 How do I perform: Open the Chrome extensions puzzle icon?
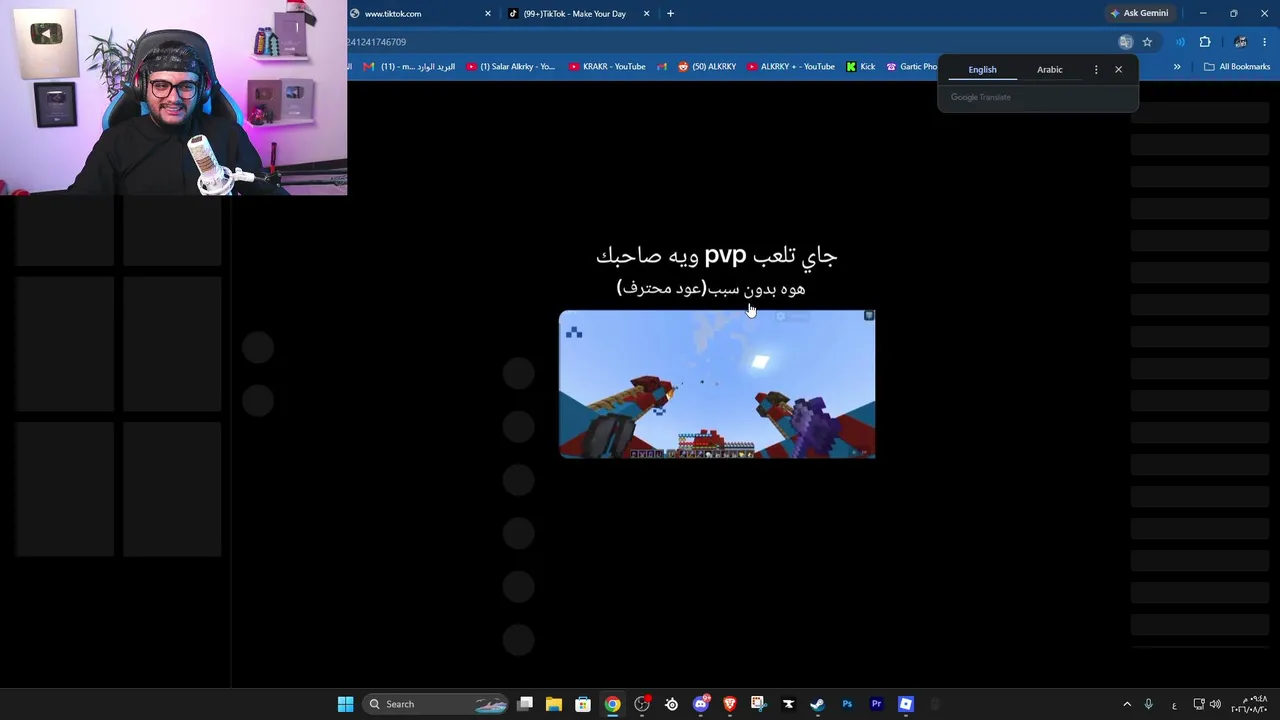pyautogui.click(x=1205, y=42)
